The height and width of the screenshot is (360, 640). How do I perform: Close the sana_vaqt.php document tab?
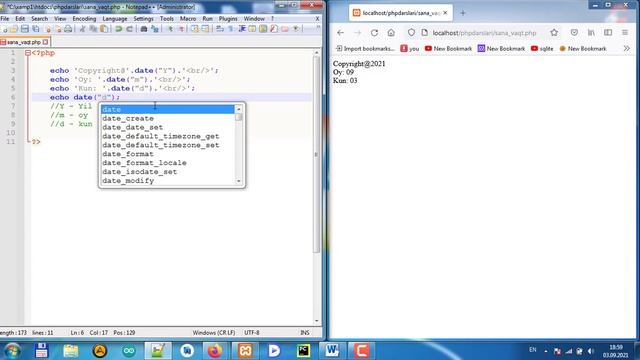(45, 42)
